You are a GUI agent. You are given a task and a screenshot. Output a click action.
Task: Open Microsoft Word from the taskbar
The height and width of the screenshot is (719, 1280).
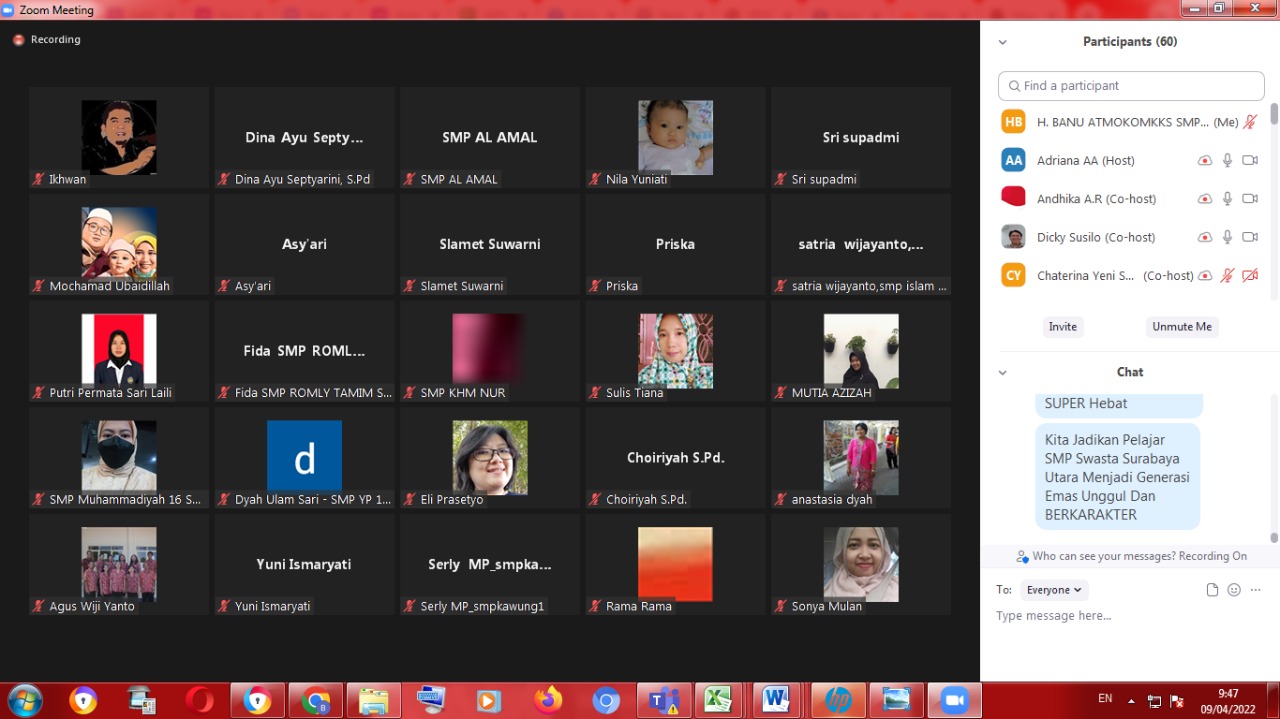(775, 700)
